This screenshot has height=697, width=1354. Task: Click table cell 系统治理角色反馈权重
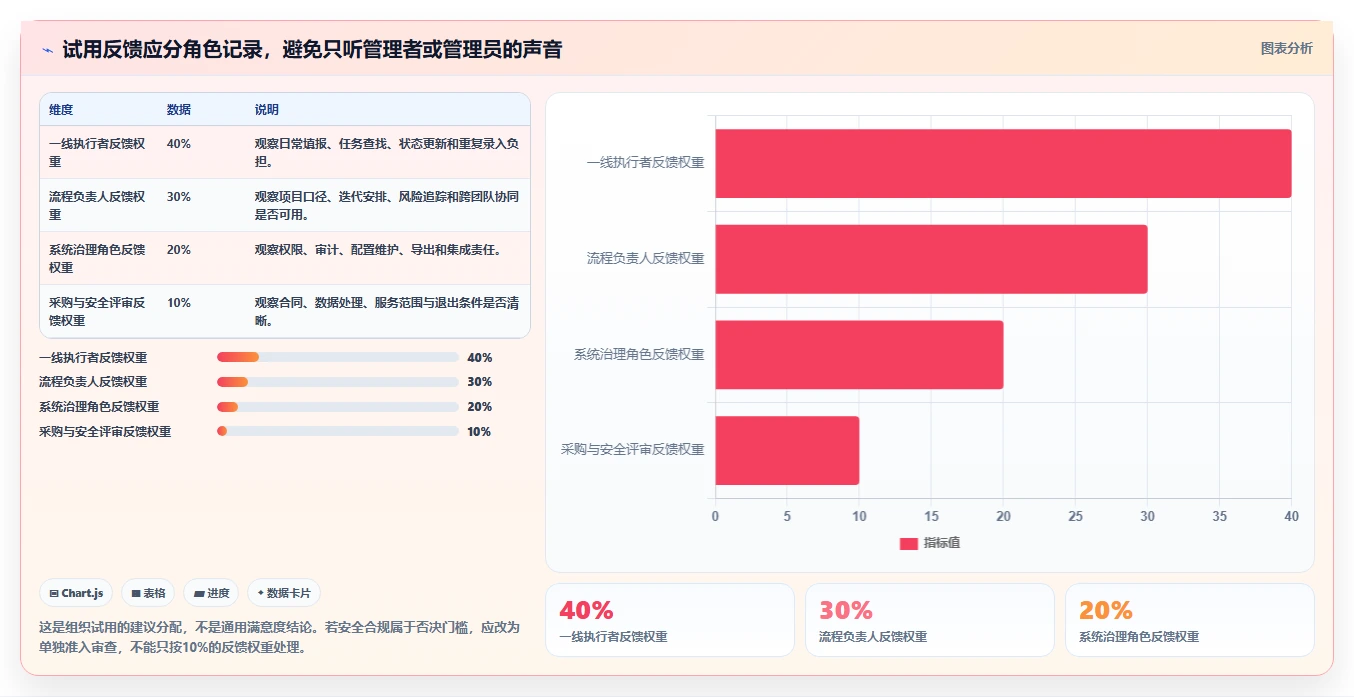click(x=97, y=259)
